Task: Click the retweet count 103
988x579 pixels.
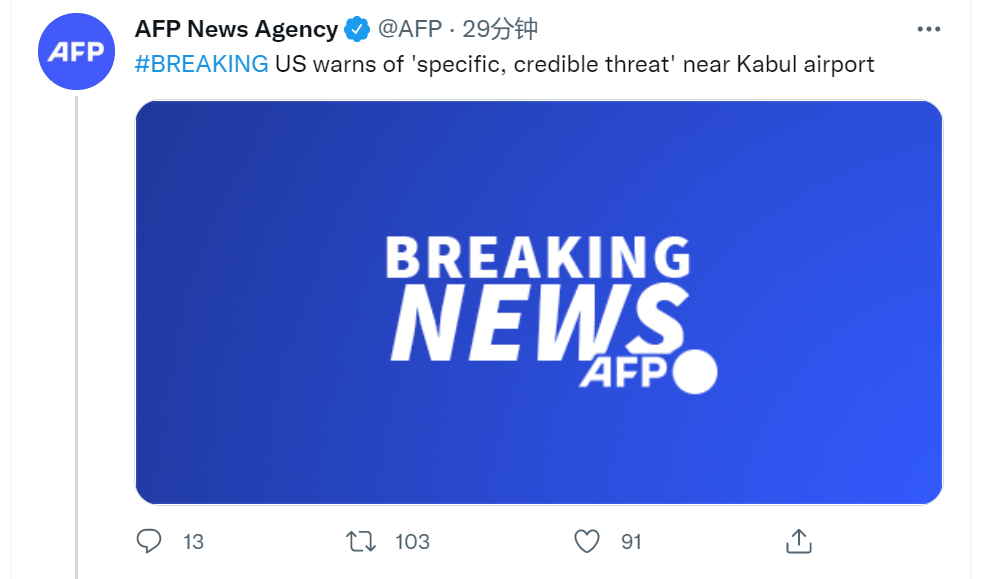Action: pos(412,541)
